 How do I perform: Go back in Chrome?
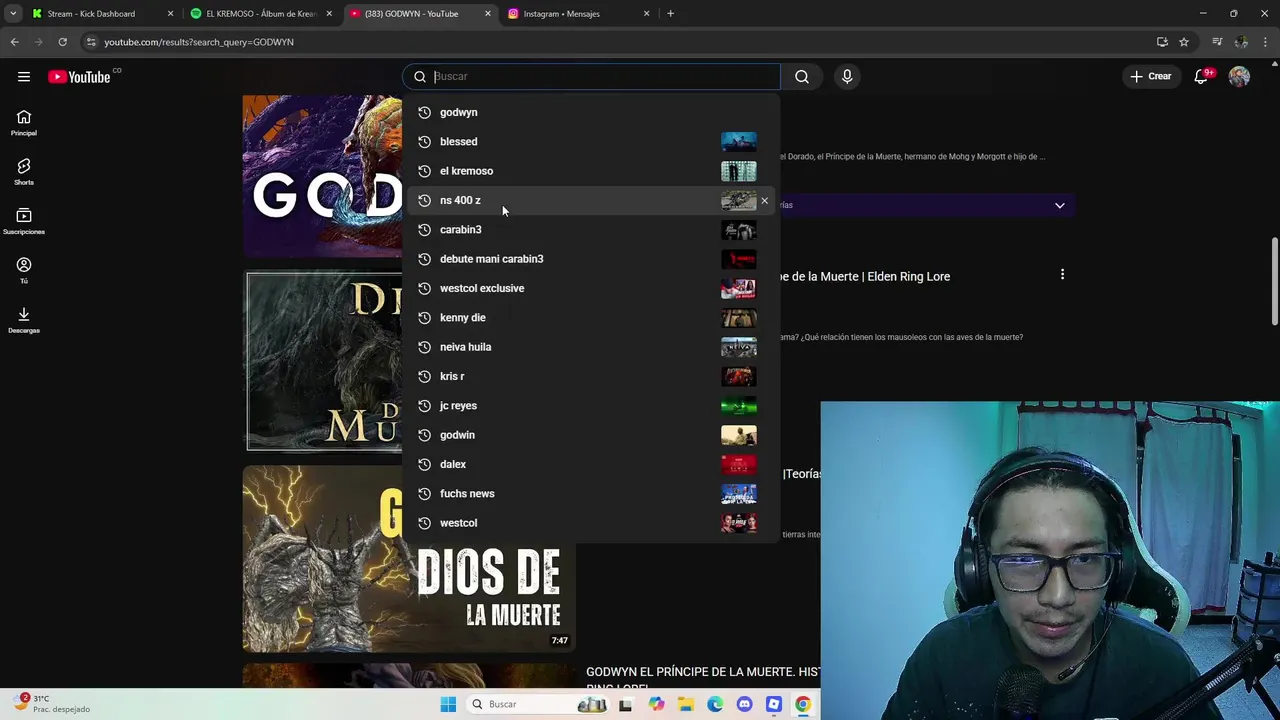[x=14, y=42]
